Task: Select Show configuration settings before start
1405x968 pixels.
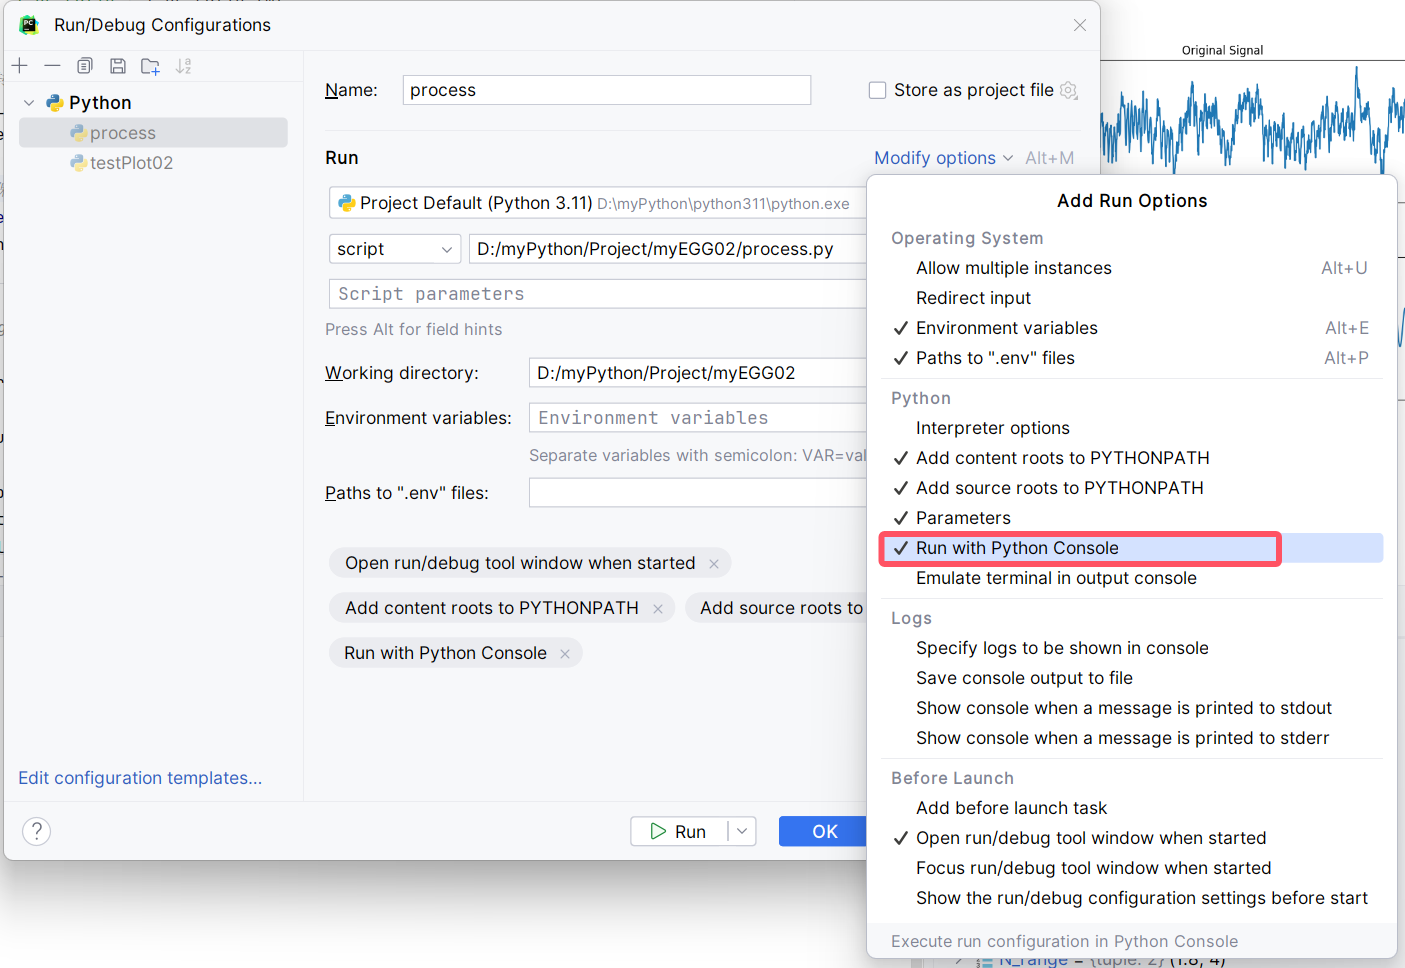Action: [x=1132, y=898]
